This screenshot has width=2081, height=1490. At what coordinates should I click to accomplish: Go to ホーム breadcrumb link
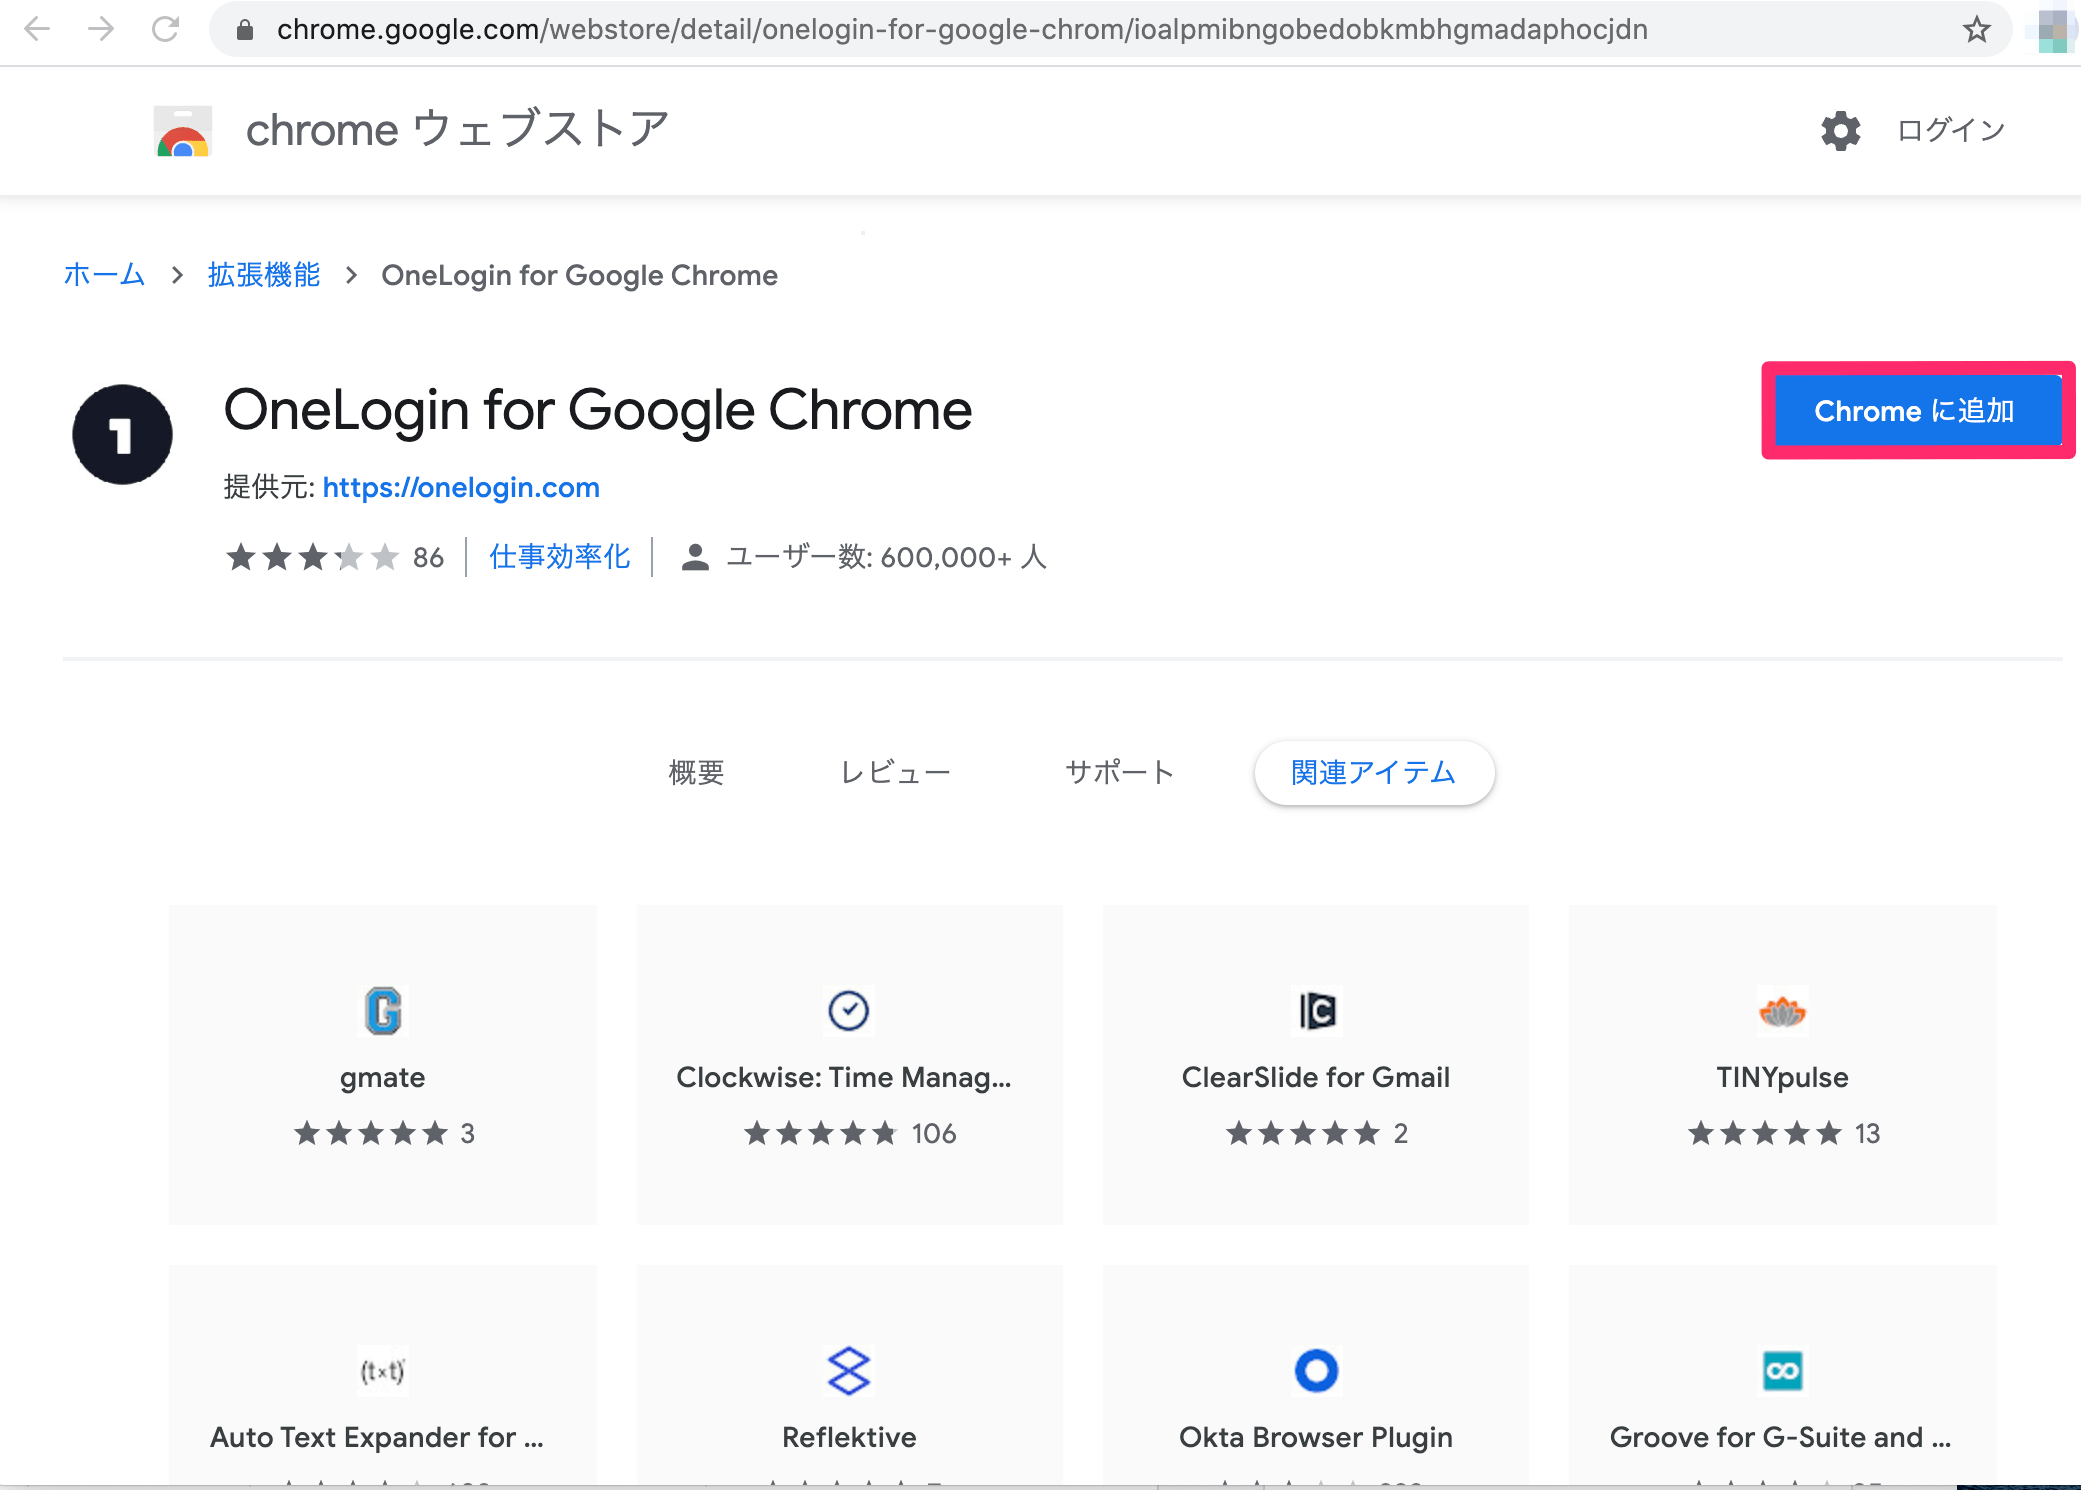click(x=104, y=275)
